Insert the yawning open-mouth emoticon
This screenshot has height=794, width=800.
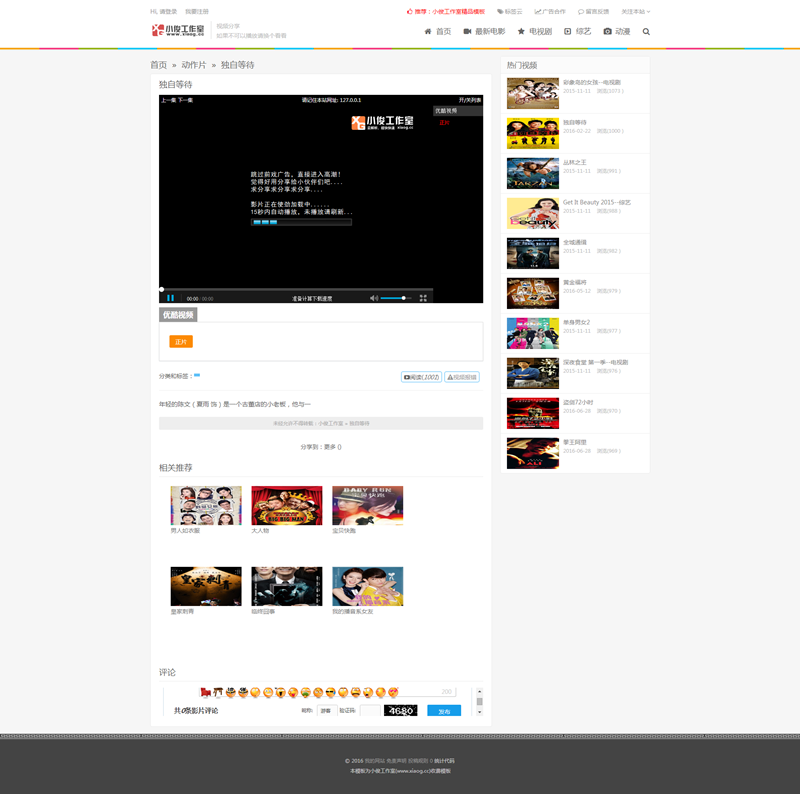coord(280,692)
